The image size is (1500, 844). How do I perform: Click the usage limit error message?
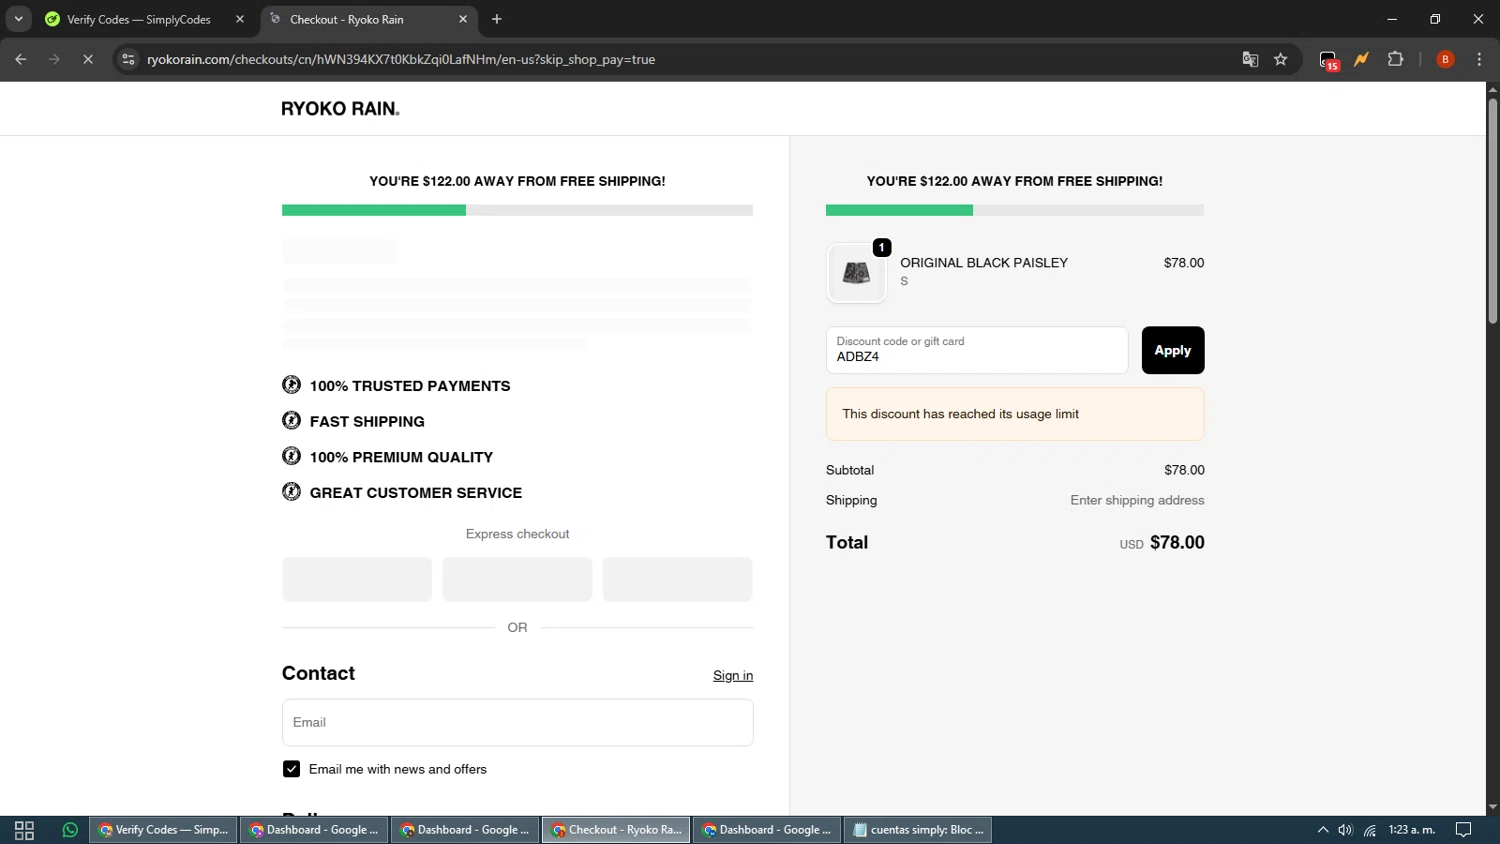pos(1015,414)
